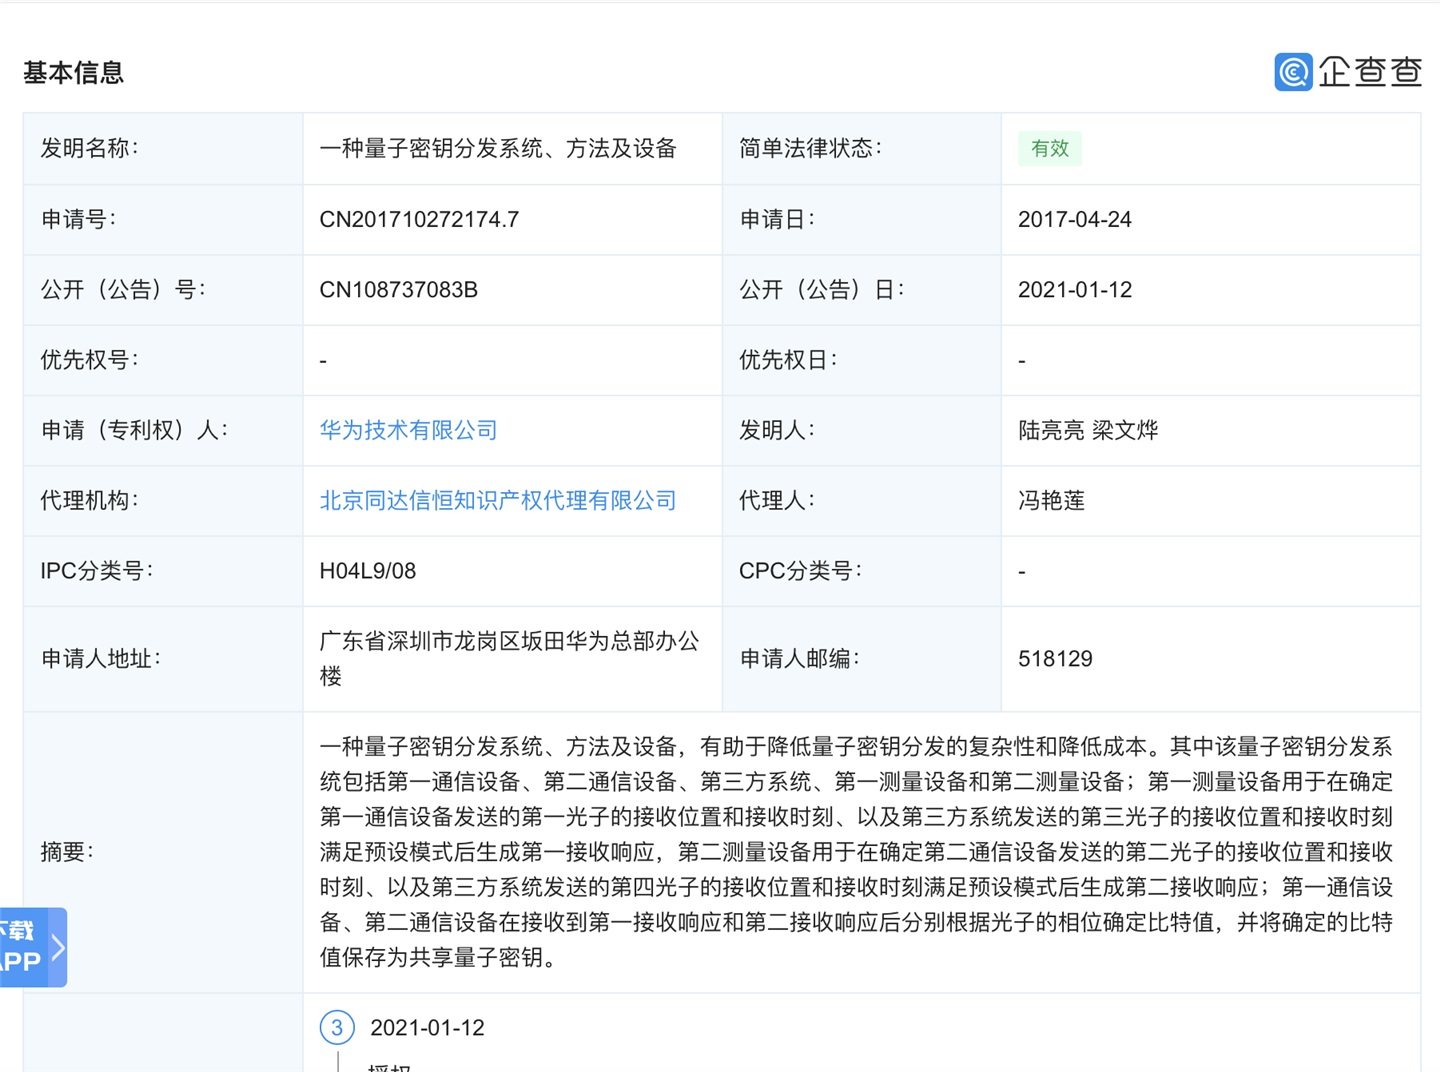Select the application number CN201710272174.7
1440x1072 pixels.
[418, 219]
